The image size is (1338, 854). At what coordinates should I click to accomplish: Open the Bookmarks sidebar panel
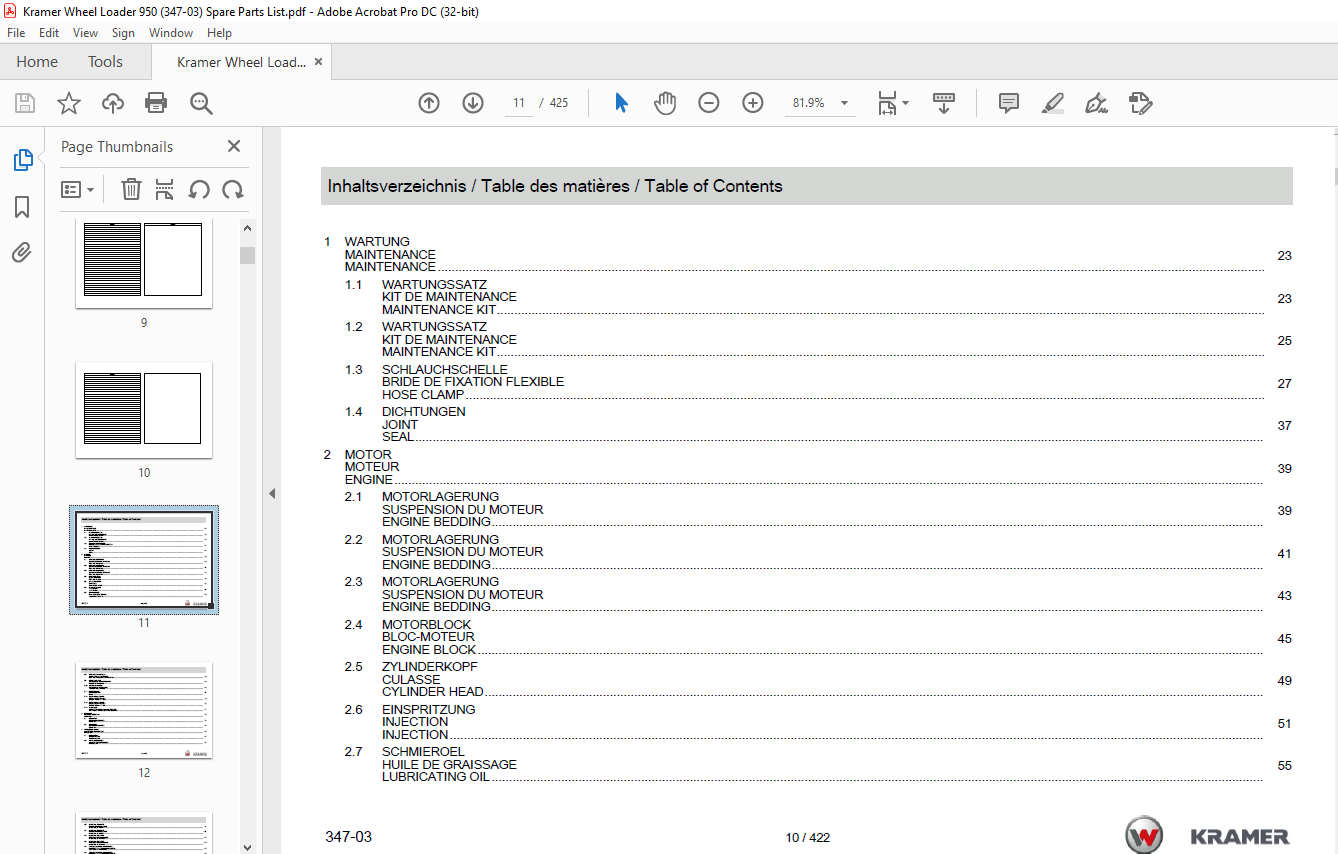tap(22, 207)
